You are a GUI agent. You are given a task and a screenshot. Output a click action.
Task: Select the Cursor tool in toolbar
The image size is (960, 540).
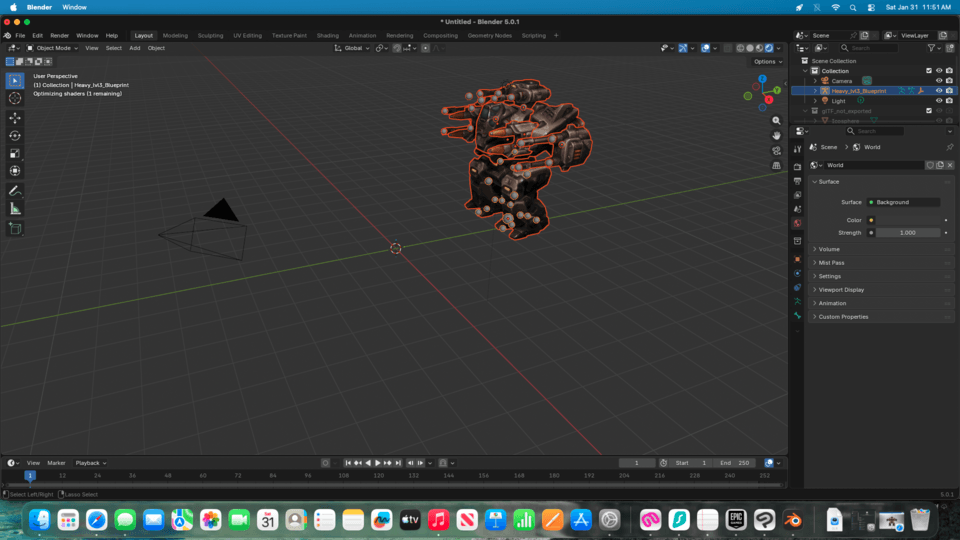15,99
